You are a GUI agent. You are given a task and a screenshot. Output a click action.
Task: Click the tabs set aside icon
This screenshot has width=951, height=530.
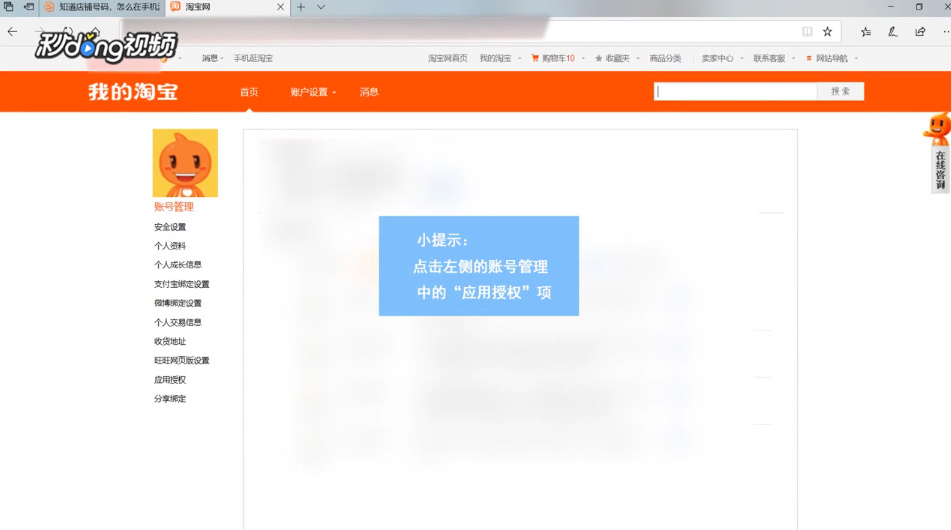(x=8, y=7)
